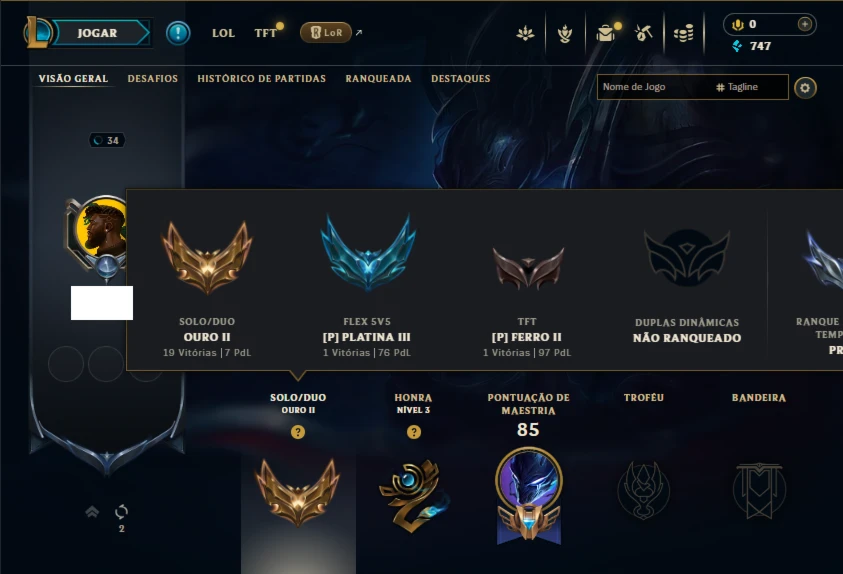Click the plus icon to buy RP

point(804,24)
